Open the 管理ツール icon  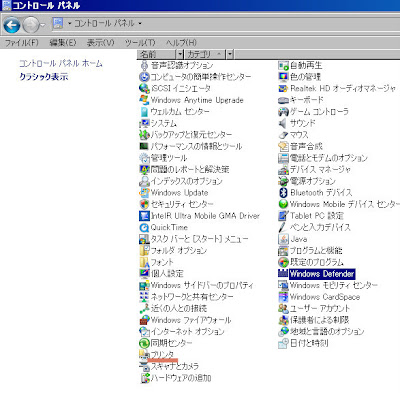[x=144, y=158]
